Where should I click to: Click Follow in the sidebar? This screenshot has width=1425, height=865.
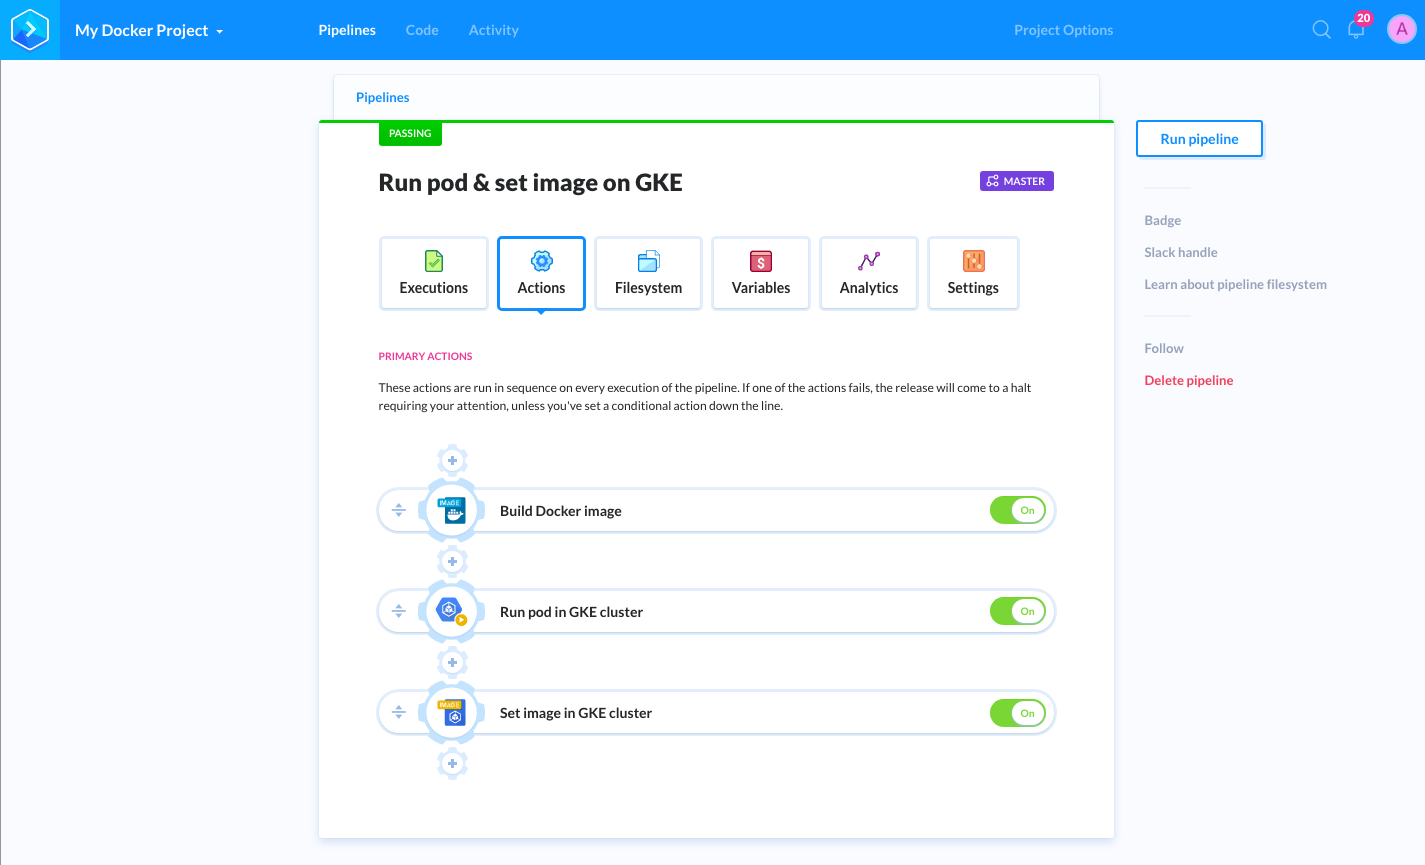(x=1164, y=348)
